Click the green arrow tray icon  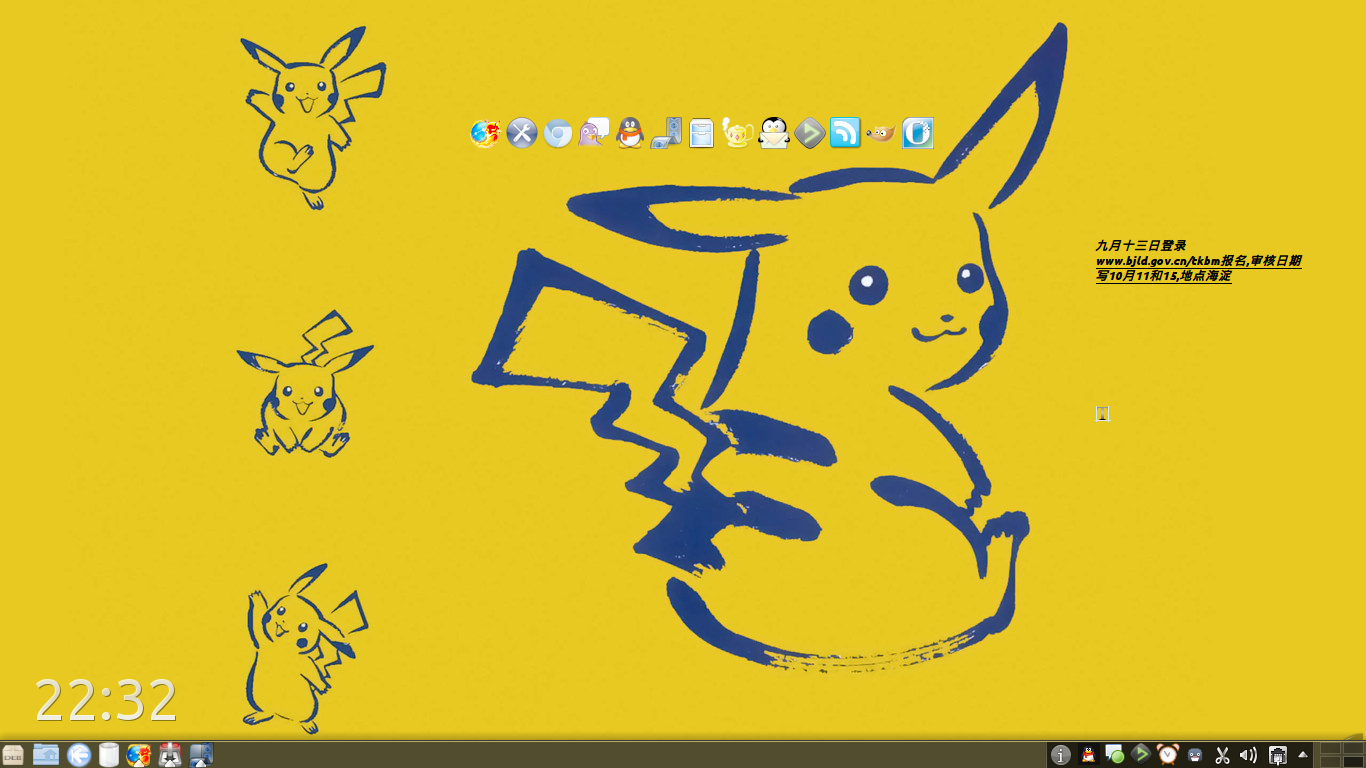1141,754
